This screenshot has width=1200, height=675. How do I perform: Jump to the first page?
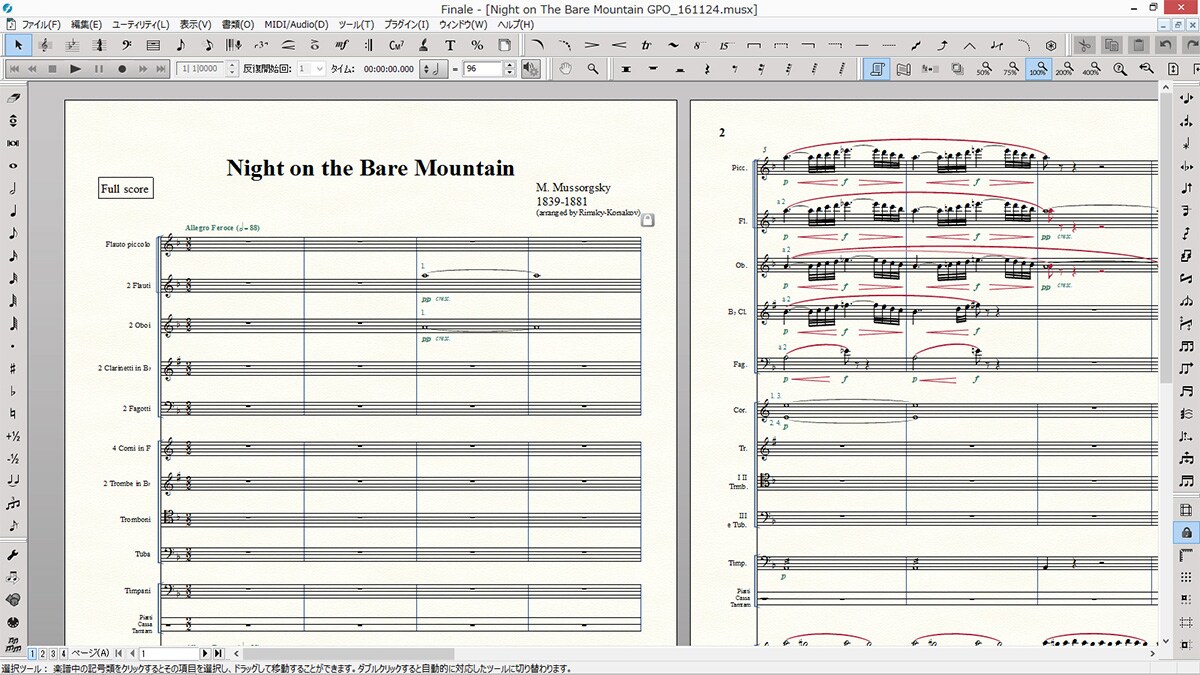click(119, 653)
